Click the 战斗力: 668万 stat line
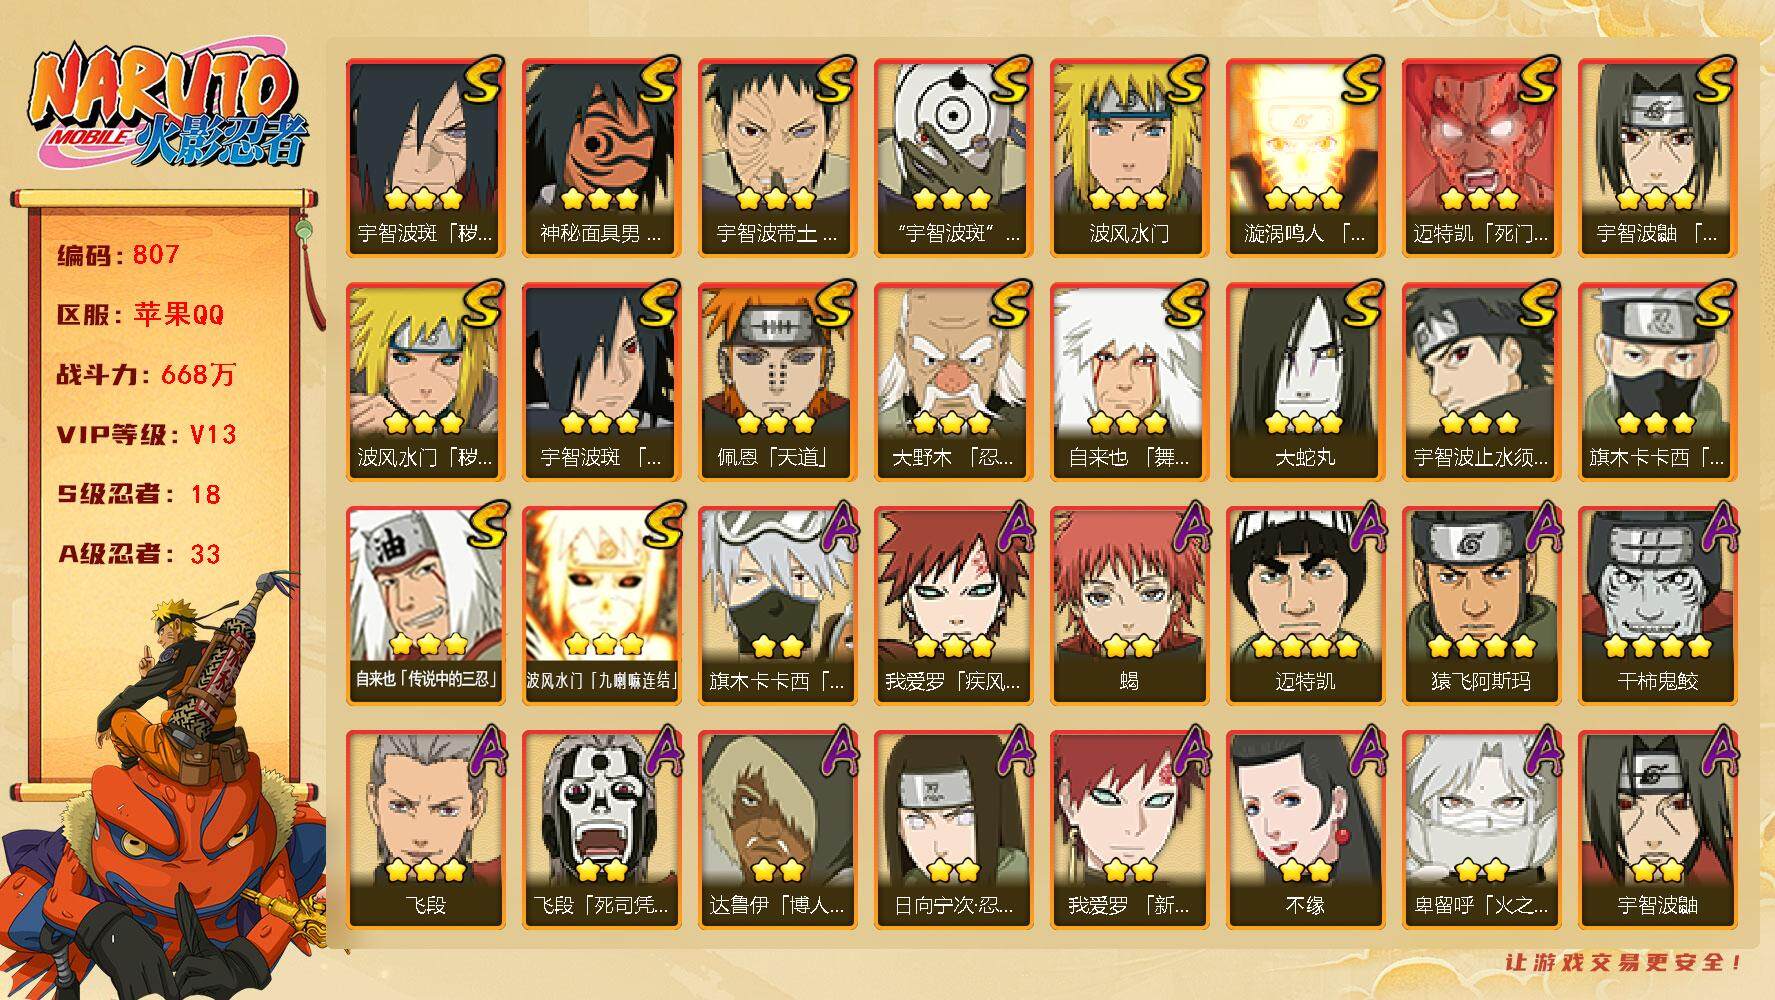The height and width of the screenshot is (1000, 1775). tap(146, 374)
